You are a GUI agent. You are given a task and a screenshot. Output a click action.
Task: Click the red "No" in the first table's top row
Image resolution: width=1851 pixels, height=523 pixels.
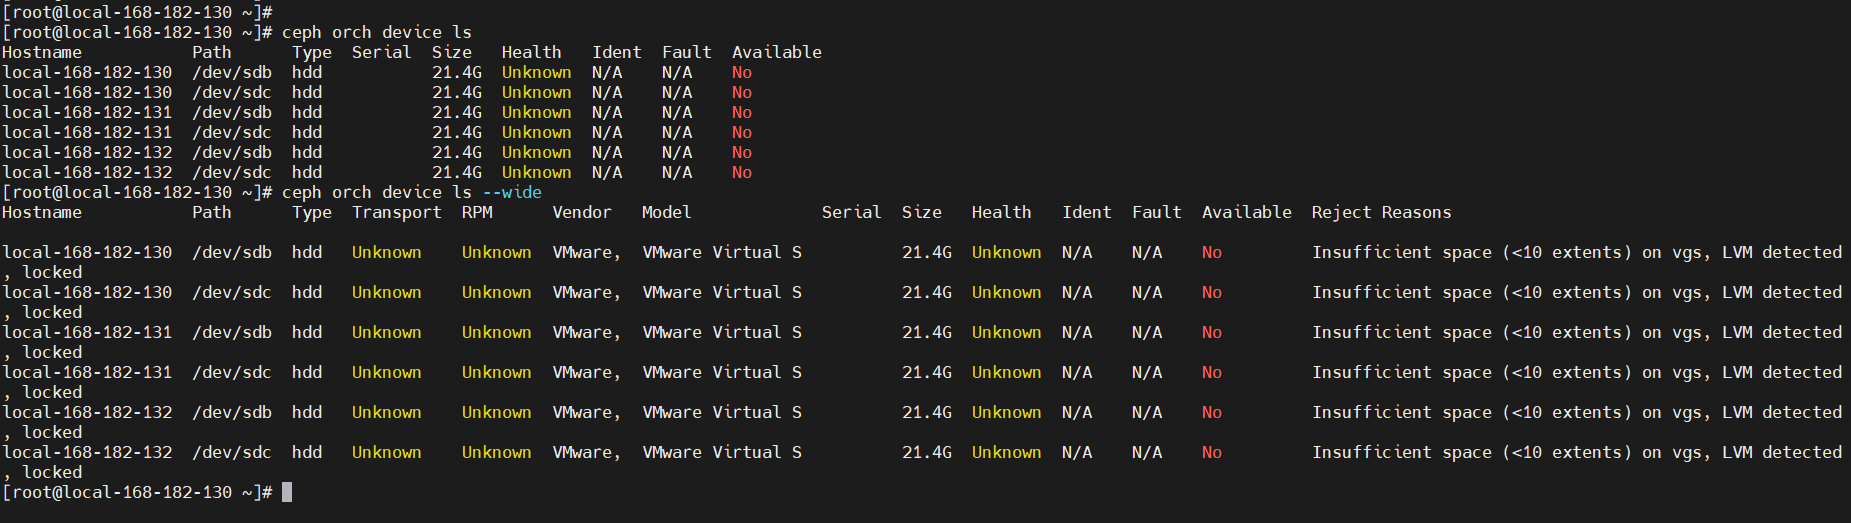point(741,72)
